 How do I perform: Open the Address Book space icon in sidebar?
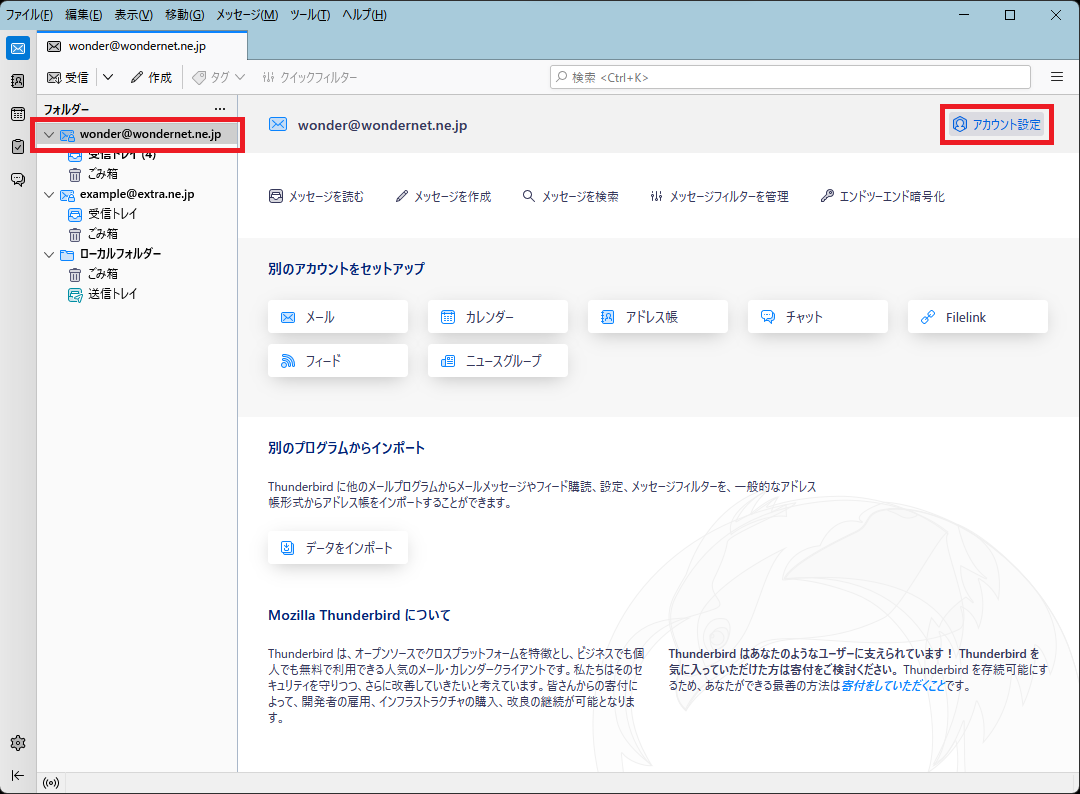point(18,81)
